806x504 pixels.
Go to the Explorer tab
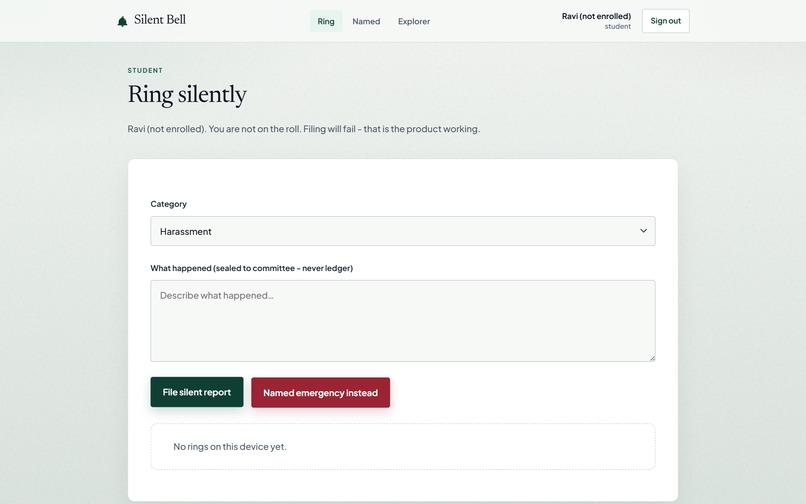pyautogui.click(x=414, y=21)
